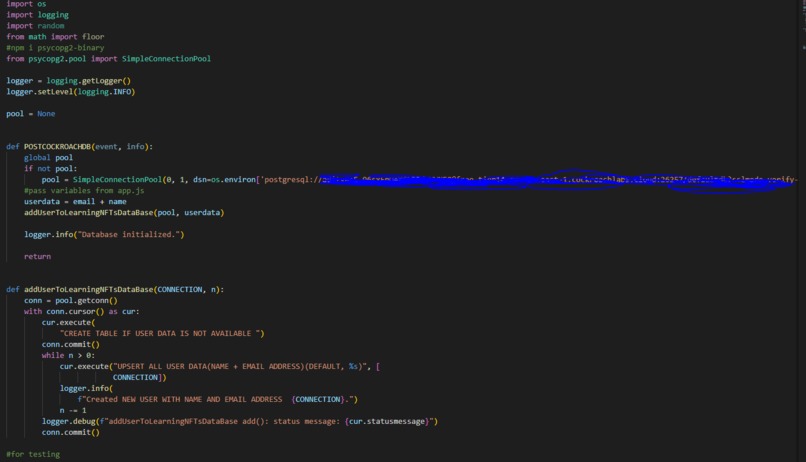Click 'SimpleConnectionPool' in the psycopg2 import line

(166, 59)
